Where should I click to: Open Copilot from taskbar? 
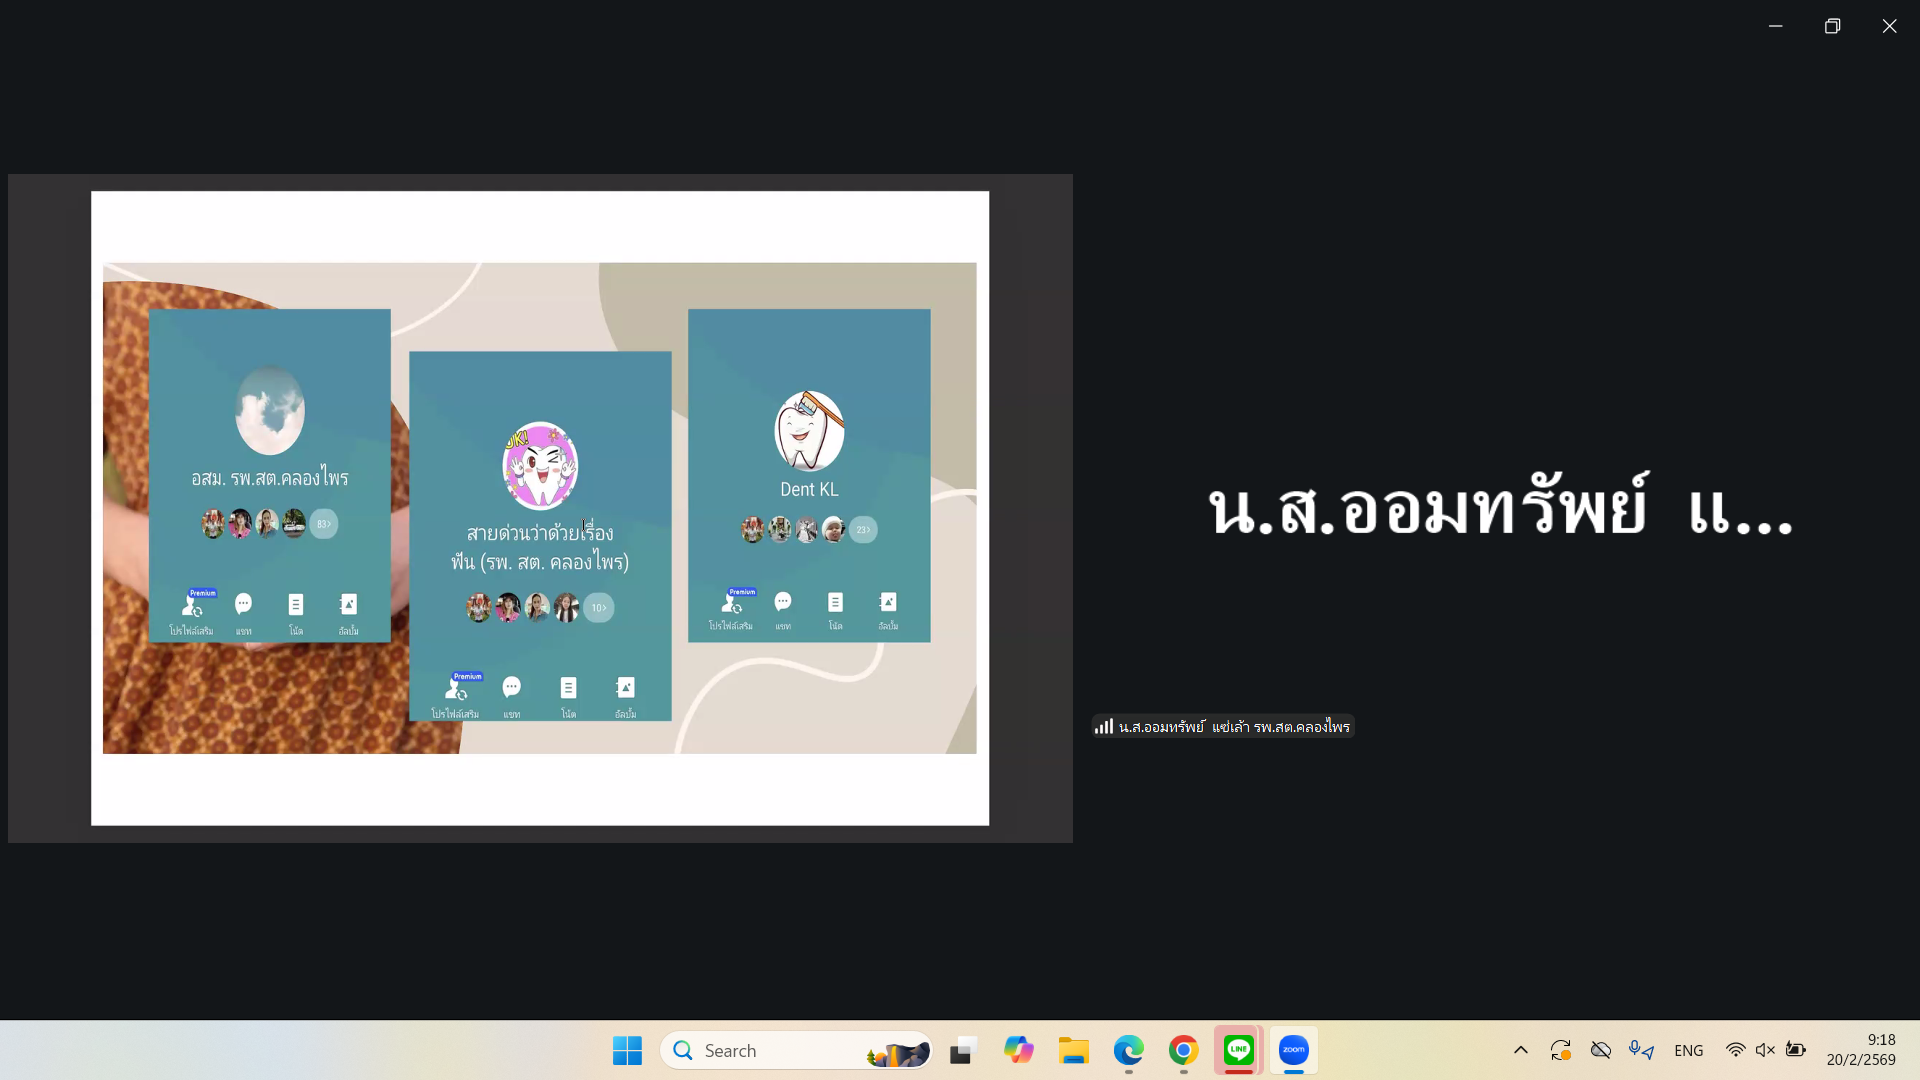coord(1018,1050)
